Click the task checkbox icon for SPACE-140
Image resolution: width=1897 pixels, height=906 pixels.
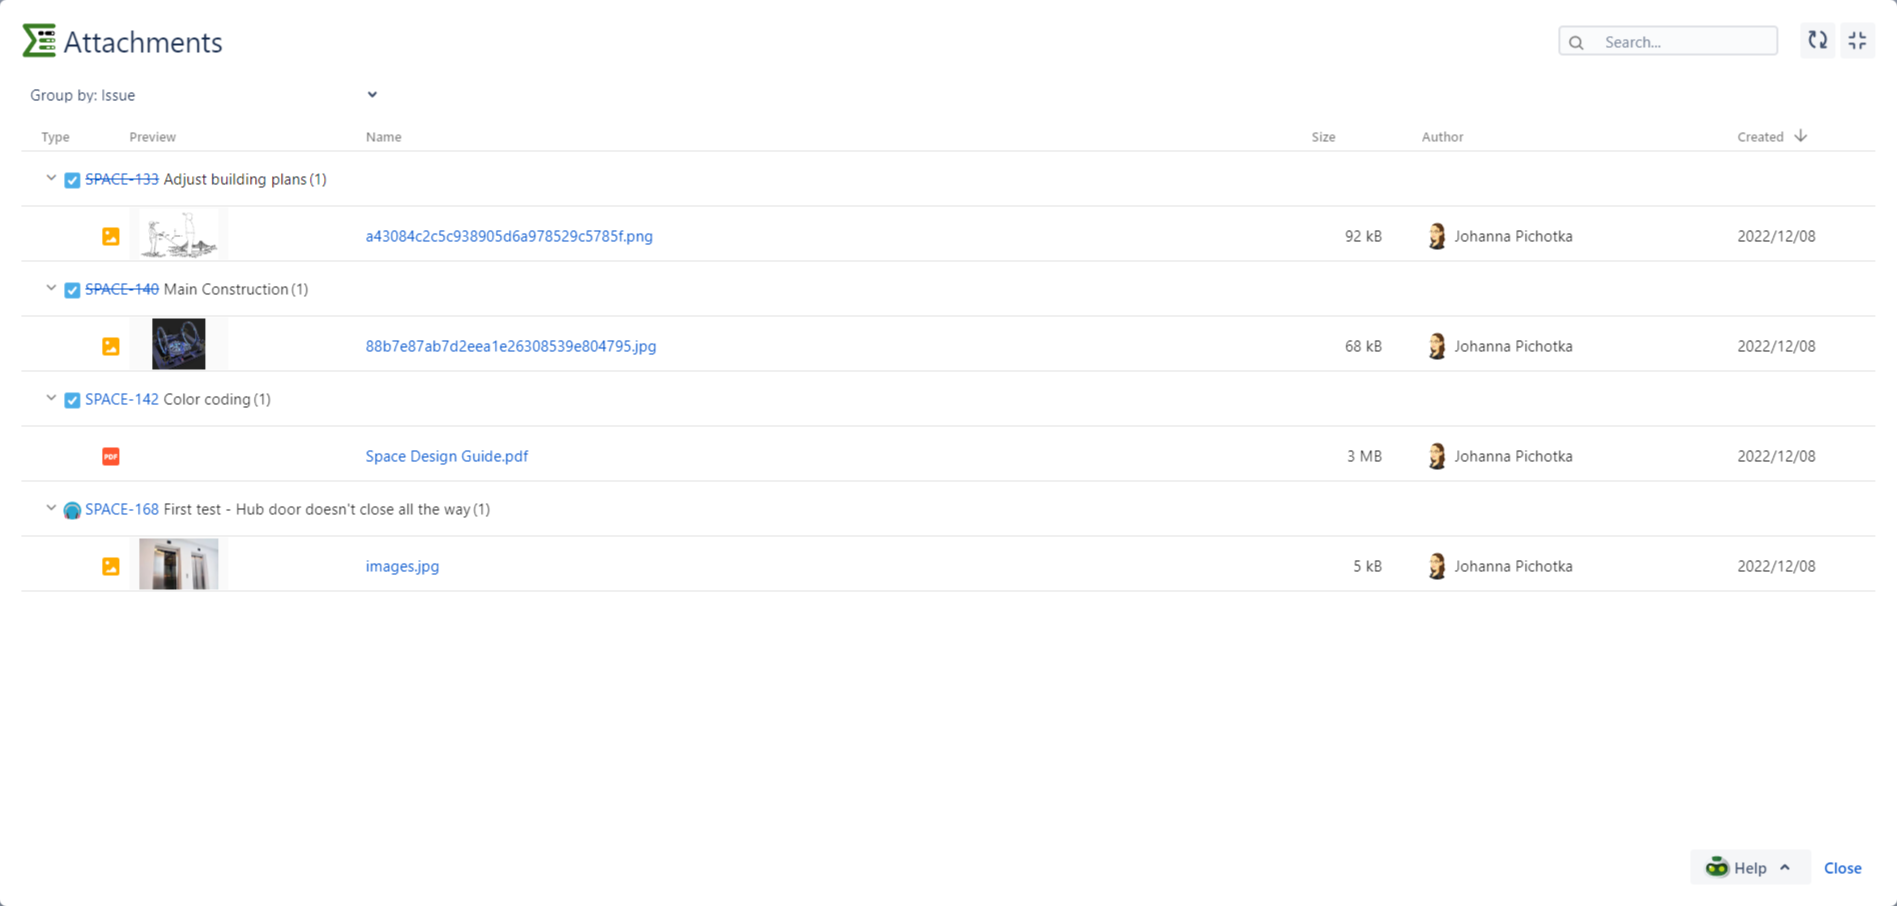point(72,290)
